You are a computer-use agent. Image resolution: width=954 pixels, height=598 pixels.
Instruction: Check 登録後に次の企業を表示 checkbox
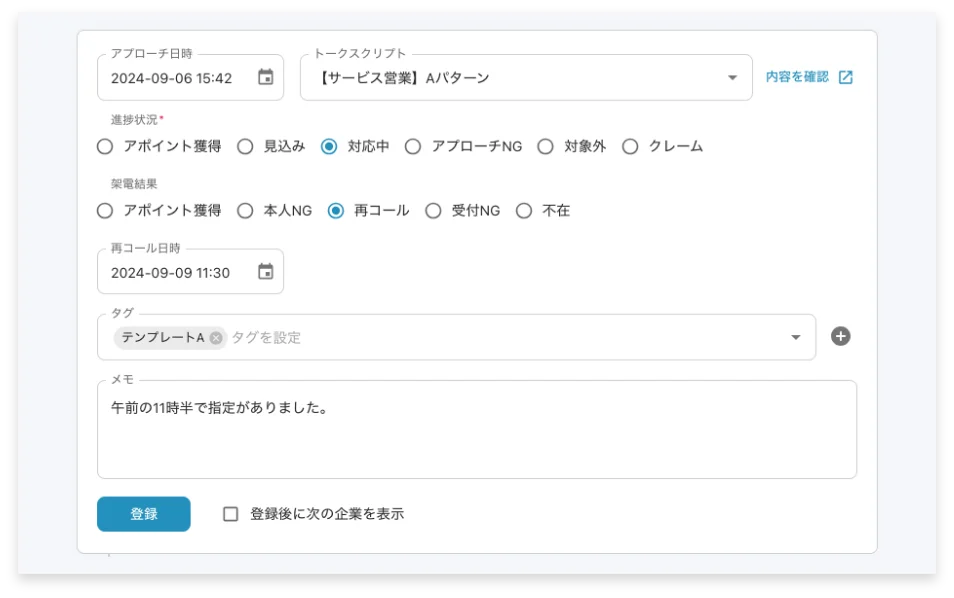click(231, 514)
